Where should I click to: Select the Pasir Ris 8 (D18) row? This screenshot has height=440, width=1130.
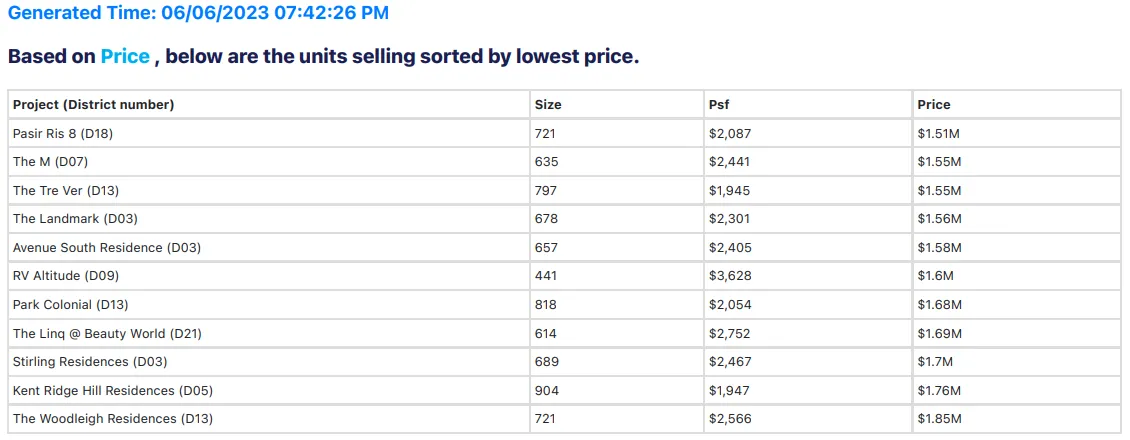[x=60, y=134]
